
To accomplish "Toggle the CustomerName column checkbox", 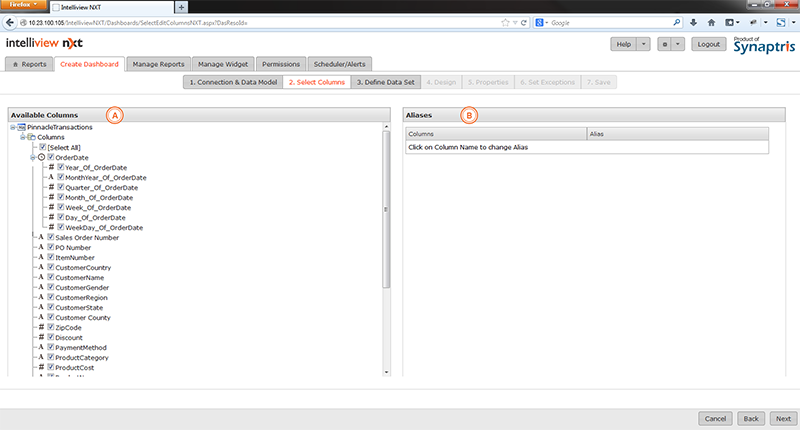I will tap(49, 277).
